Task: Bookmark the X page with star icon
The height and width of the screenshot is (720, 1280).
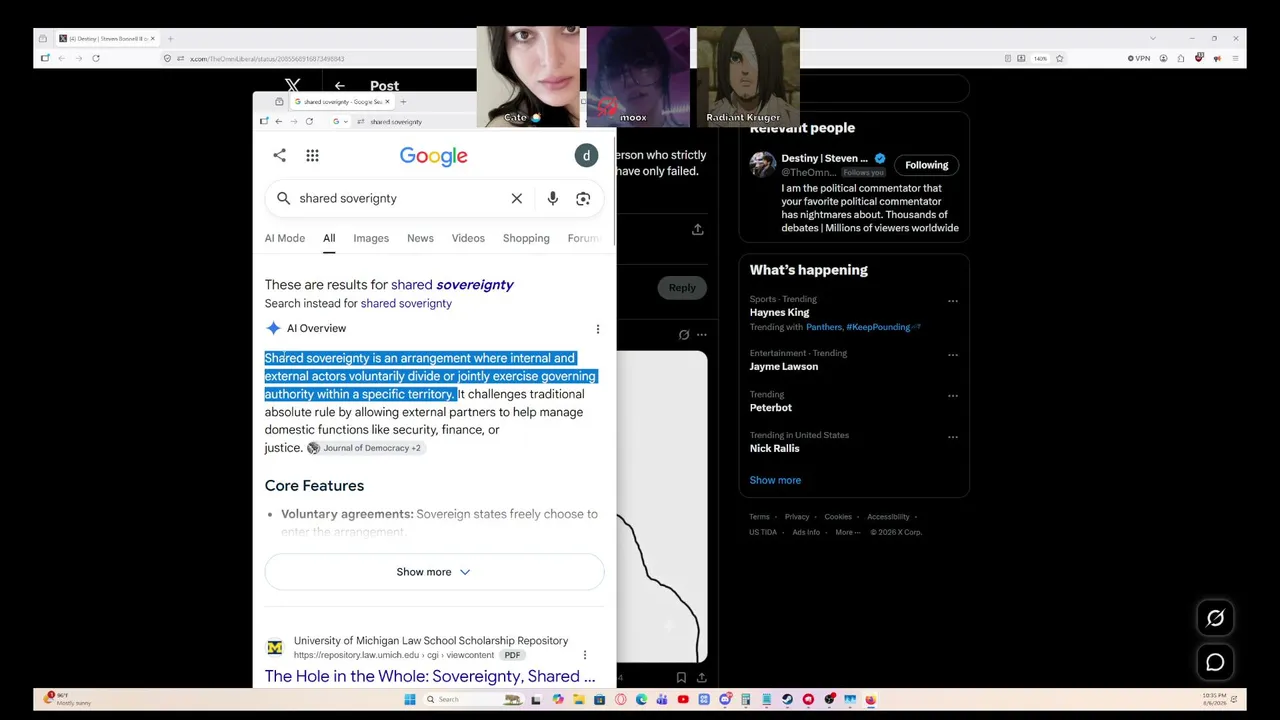Action: coord(1060,58)
